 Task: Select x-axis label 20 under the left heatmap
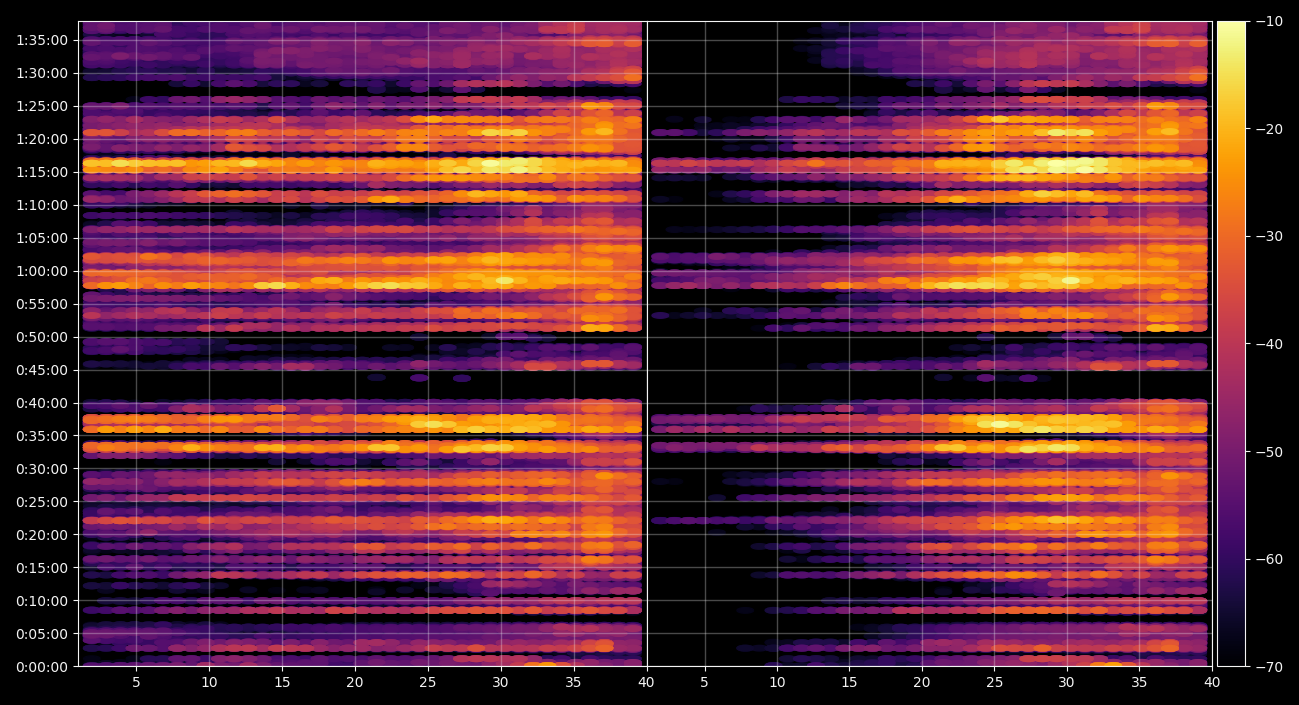[355, 683]
